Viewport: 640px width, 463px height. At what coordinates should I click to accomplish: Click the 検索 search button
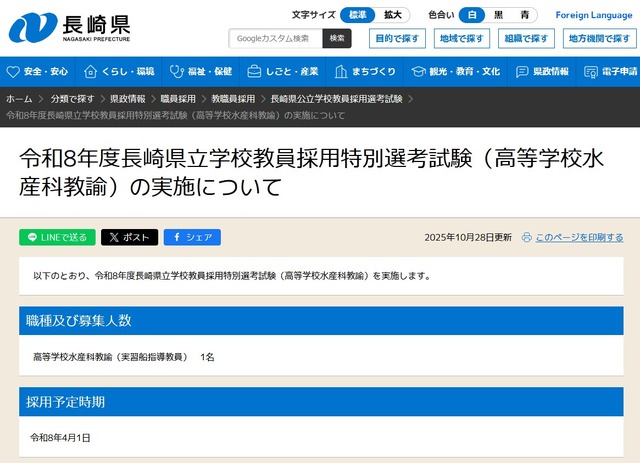click(337, 38)
